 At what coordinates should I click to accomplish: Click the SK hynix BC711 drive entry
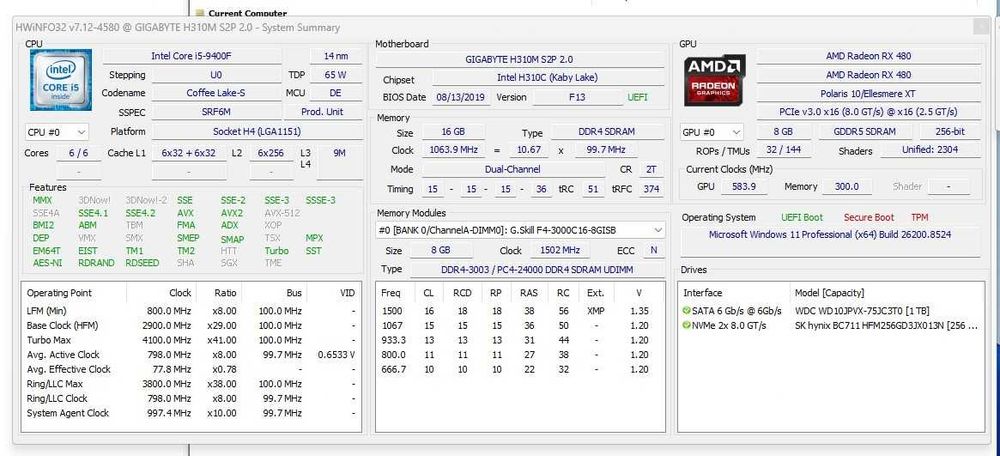click(x=886, y=326)
